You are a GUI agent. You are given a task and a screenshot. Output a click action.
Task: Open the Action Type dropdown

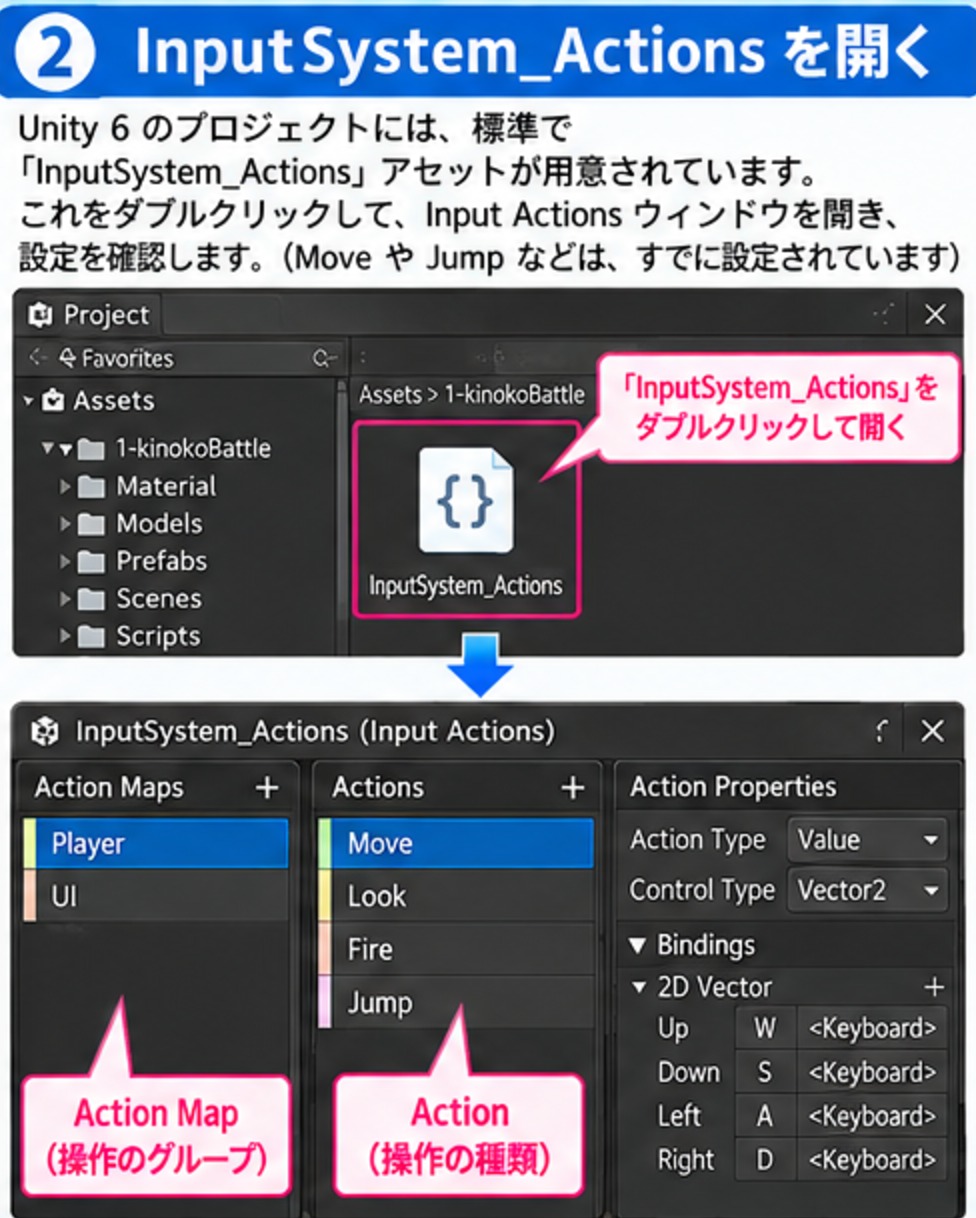tap(867, 840)
